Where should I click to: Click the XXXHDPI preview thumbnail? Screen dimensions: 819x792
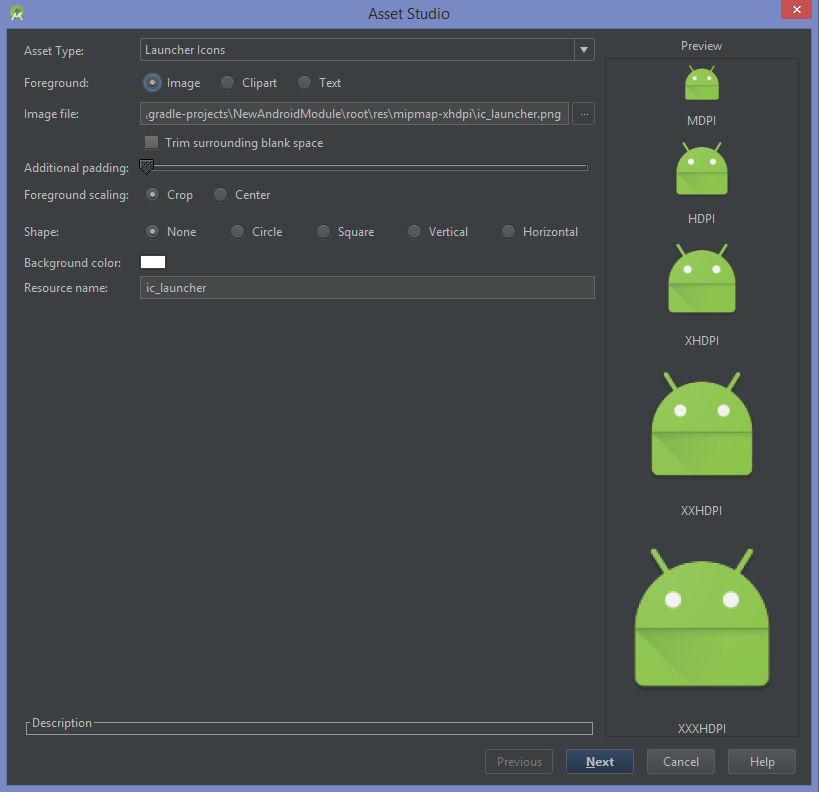701,617
